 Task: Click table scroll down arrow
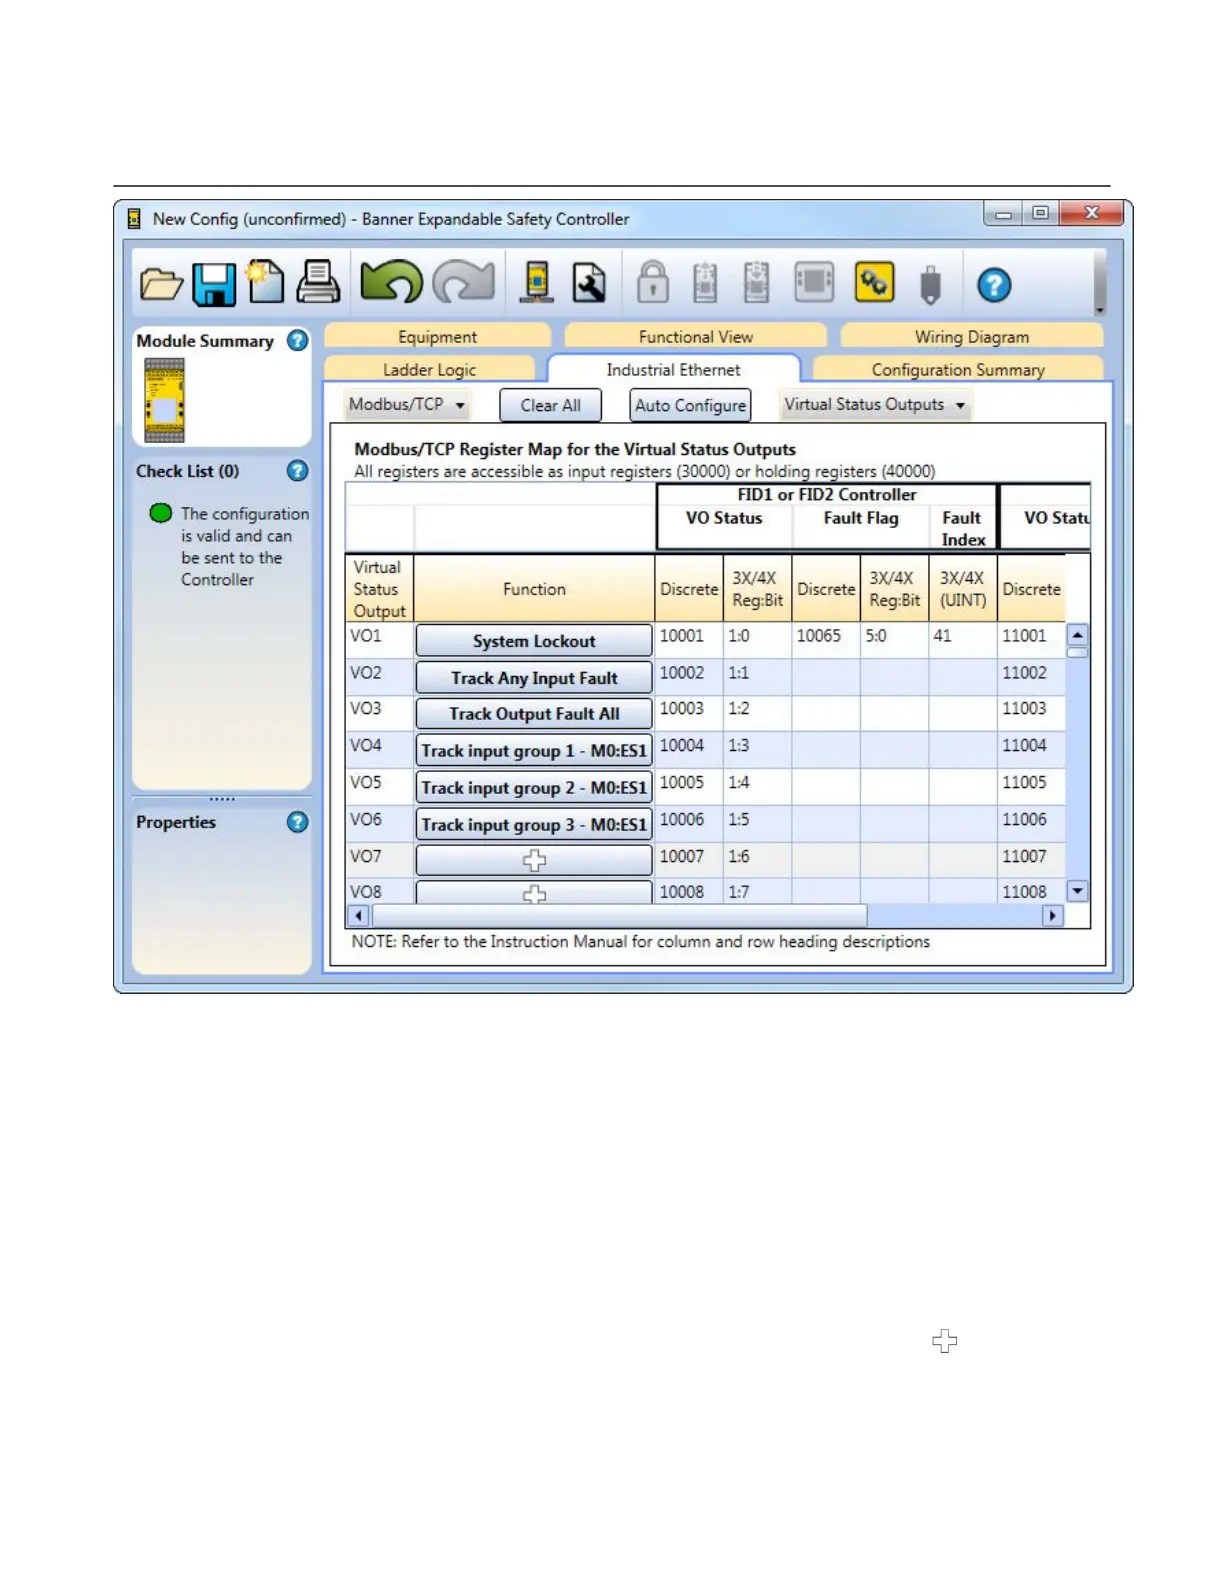[x=1077, y=890]
